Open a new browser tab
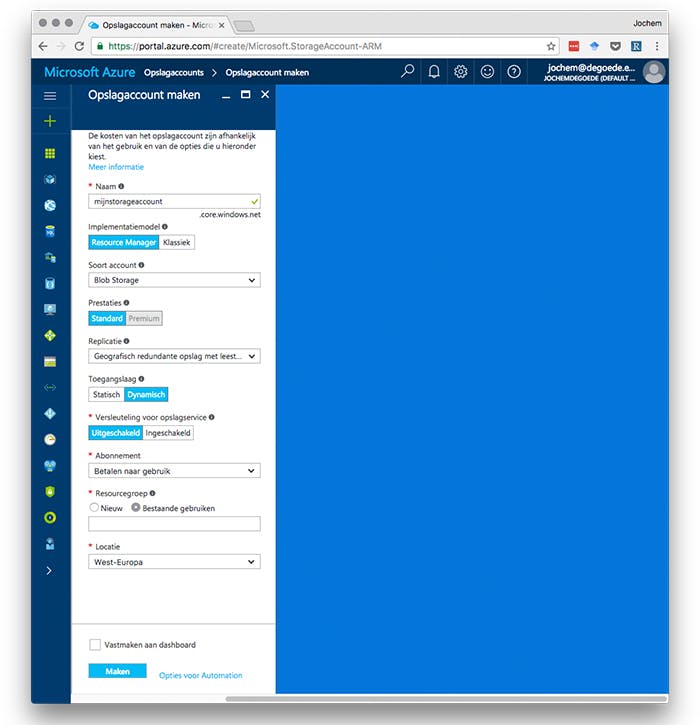Screen dimensions: 700x725 tap(244, 26)
